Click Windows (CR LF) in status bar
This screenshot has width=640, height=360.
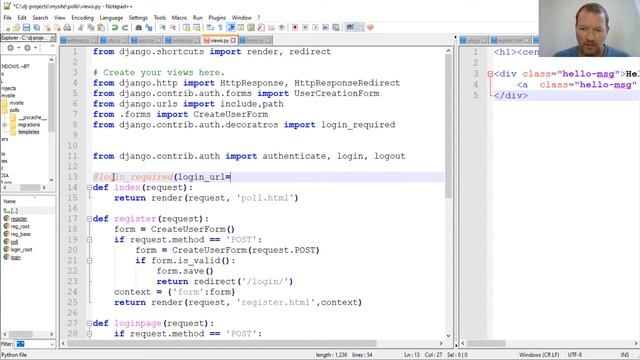[539, 355]
